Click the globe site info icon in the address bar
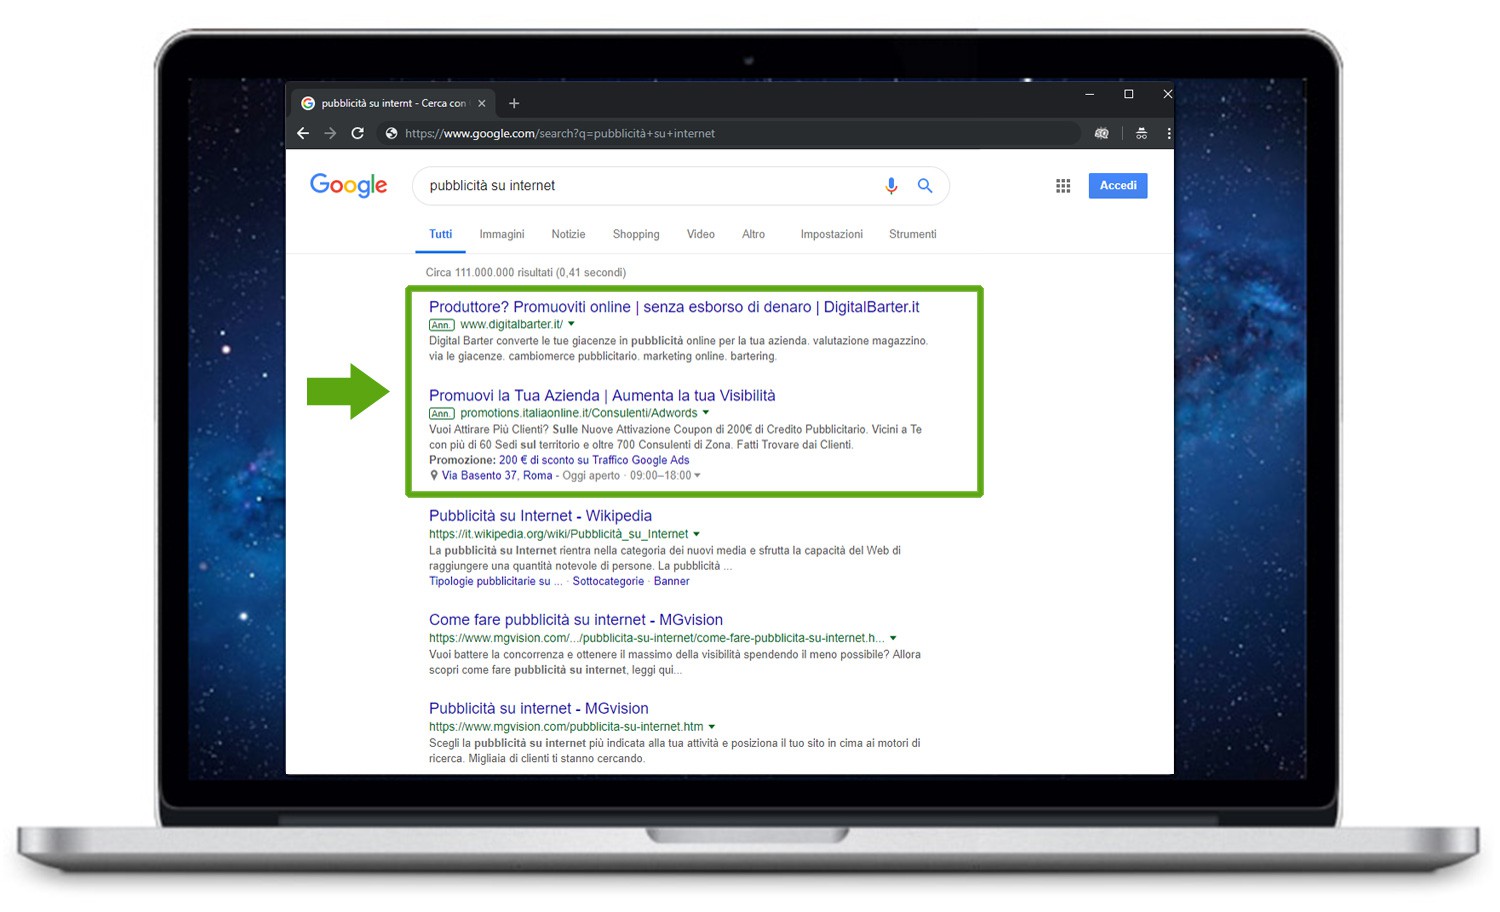The height and width of the screenshot is (912, 1500). tap(392, 133)
